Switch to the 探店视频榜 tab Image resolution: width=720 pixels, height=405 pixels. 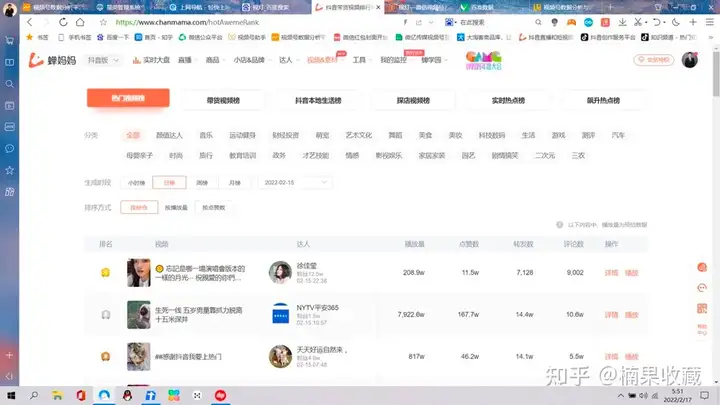tap(413, 100)
